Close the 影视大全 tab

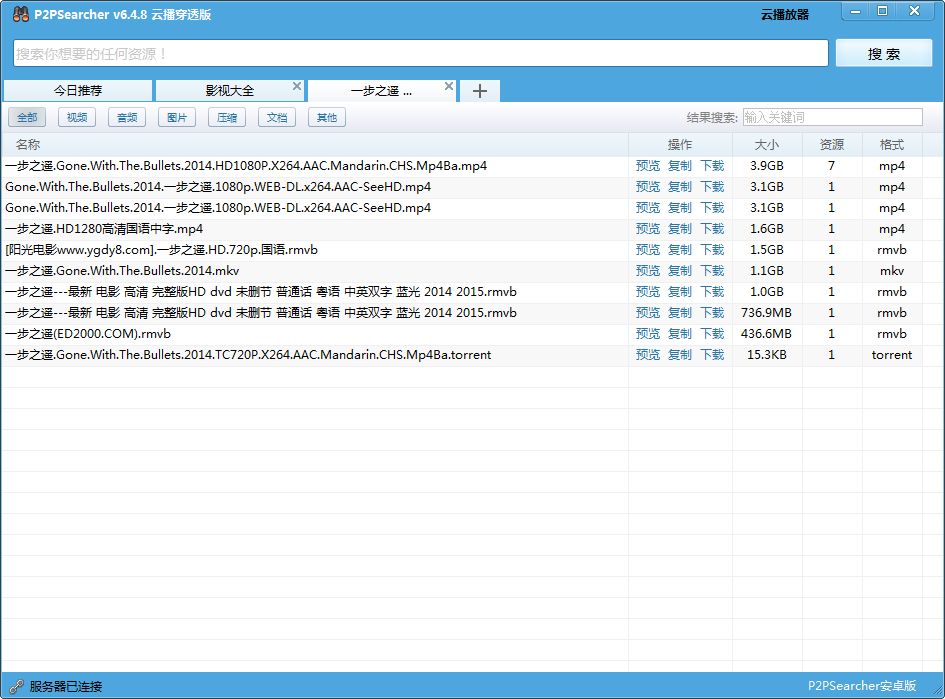click(x=297, y=86)
